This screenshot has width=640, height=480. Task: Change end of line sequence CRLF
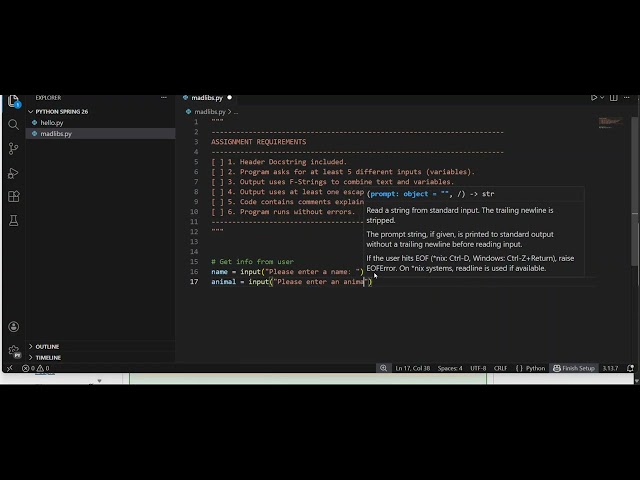500,368
